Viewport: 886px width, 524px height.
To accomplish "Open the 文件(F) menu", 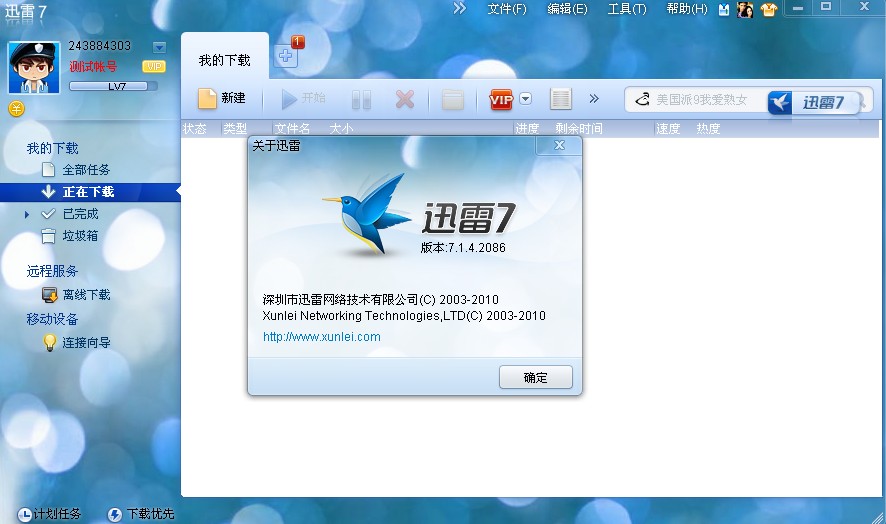I will (x=507, y=9).
